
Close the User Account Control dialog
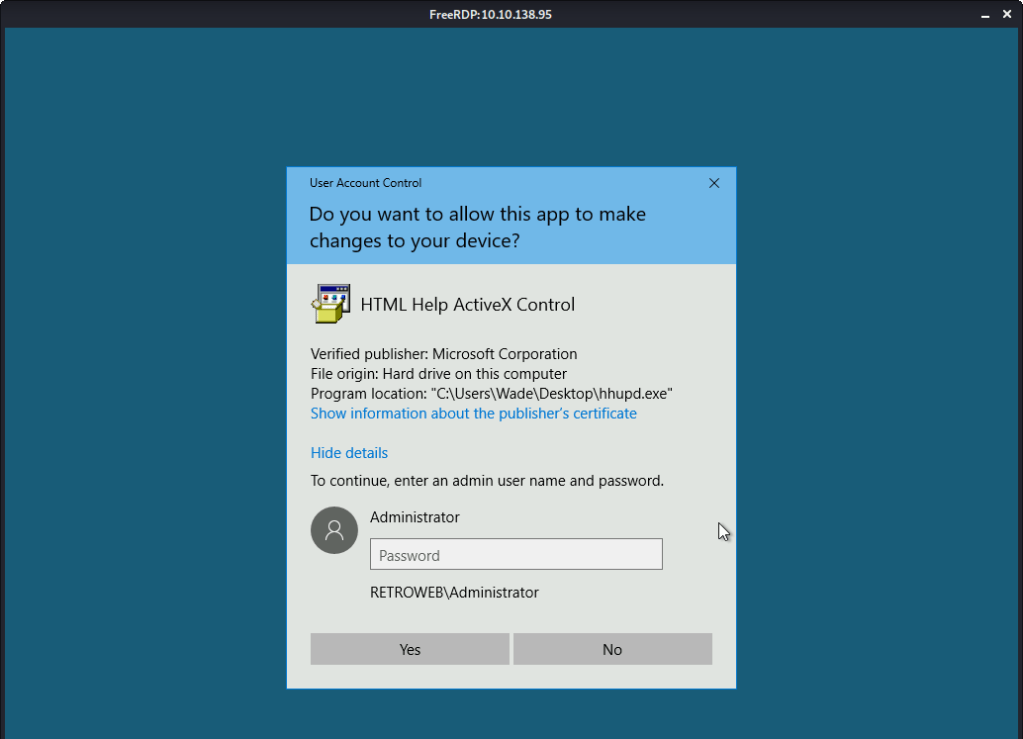point(714,183)
